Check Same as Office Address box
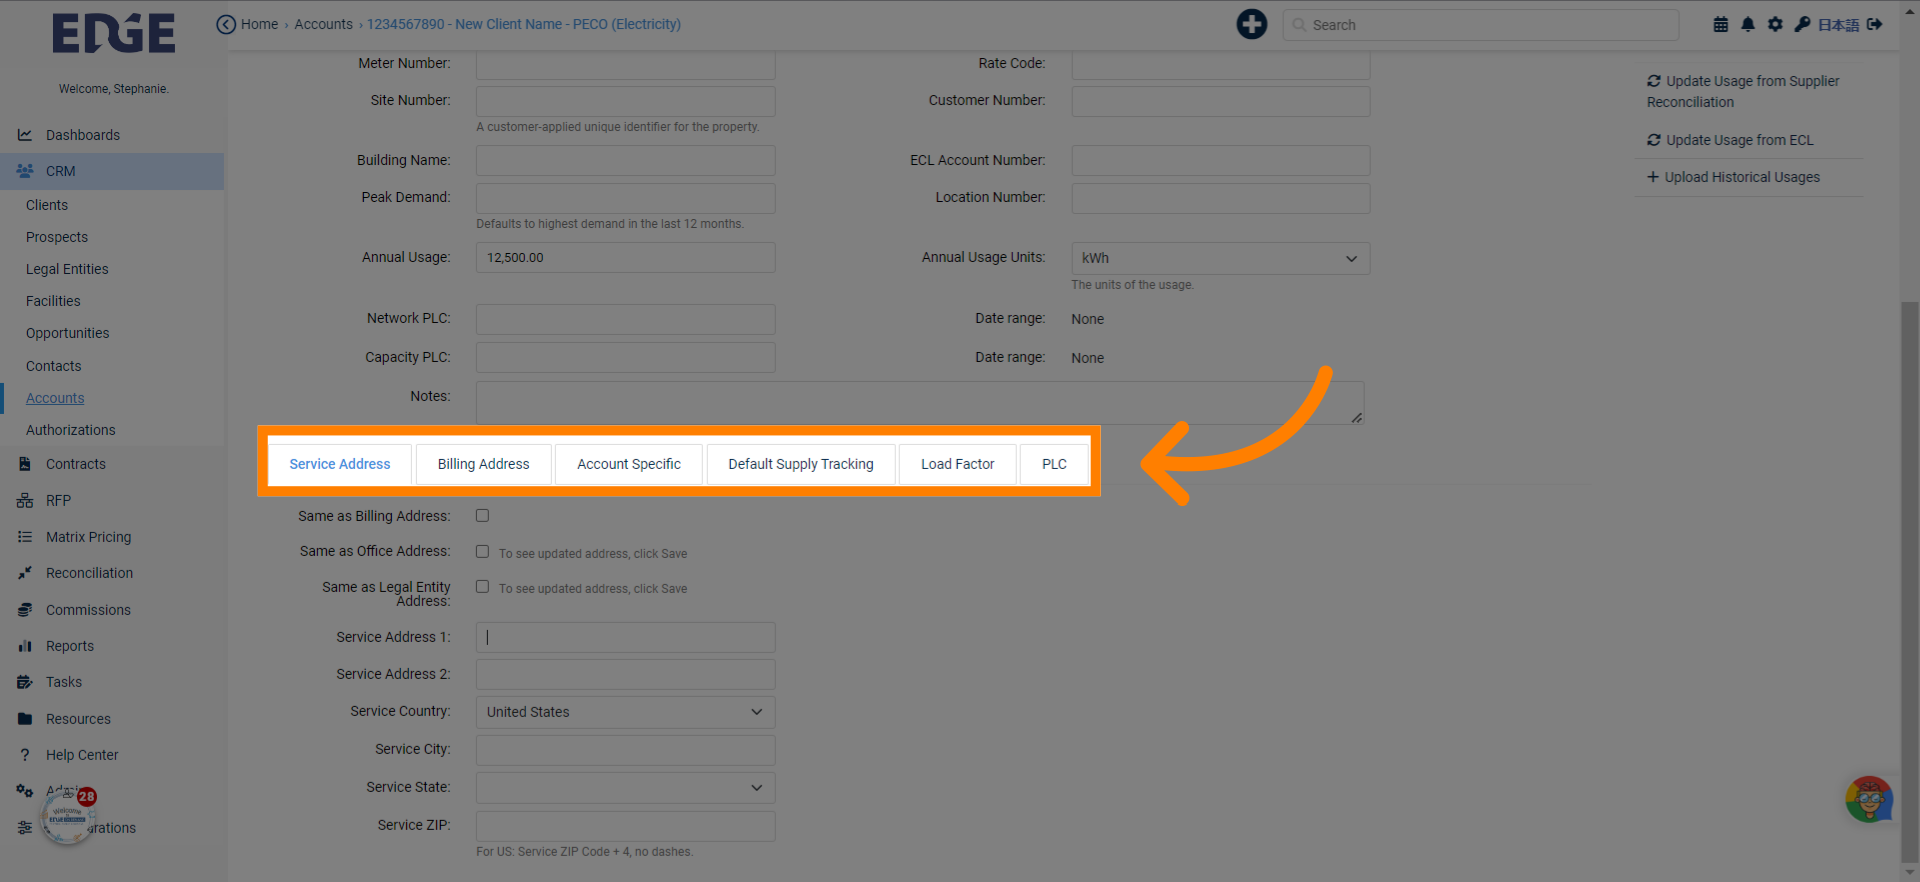 pos(482,551)
